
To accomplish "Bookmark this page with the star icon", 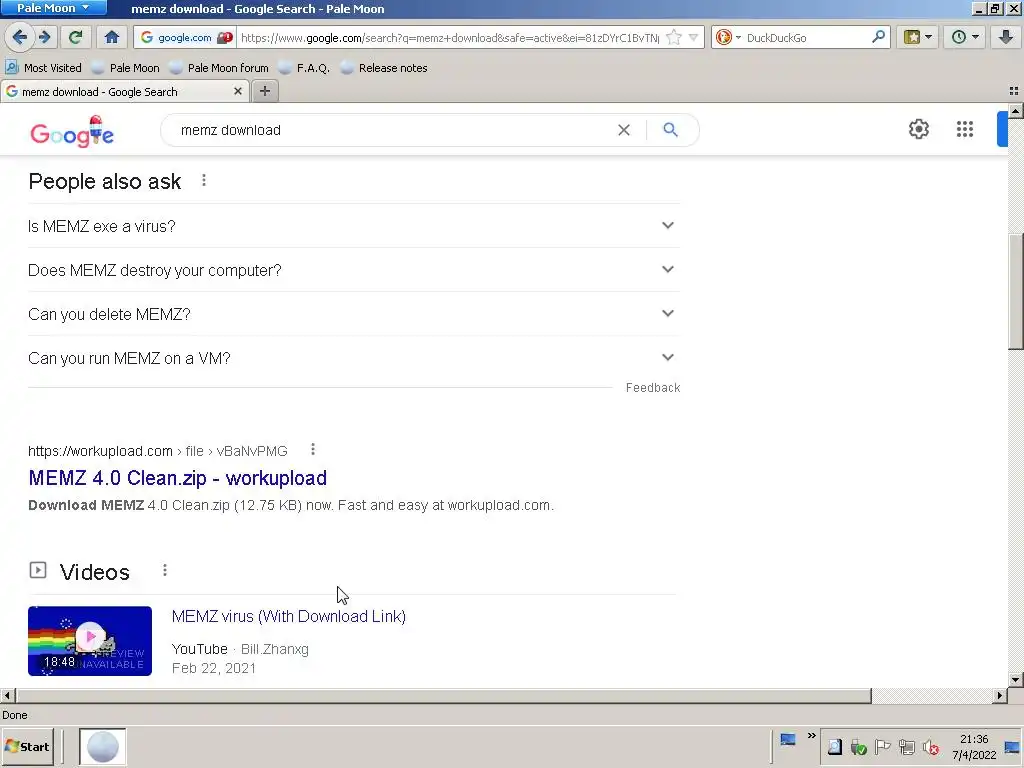I will tap(675, 37).
